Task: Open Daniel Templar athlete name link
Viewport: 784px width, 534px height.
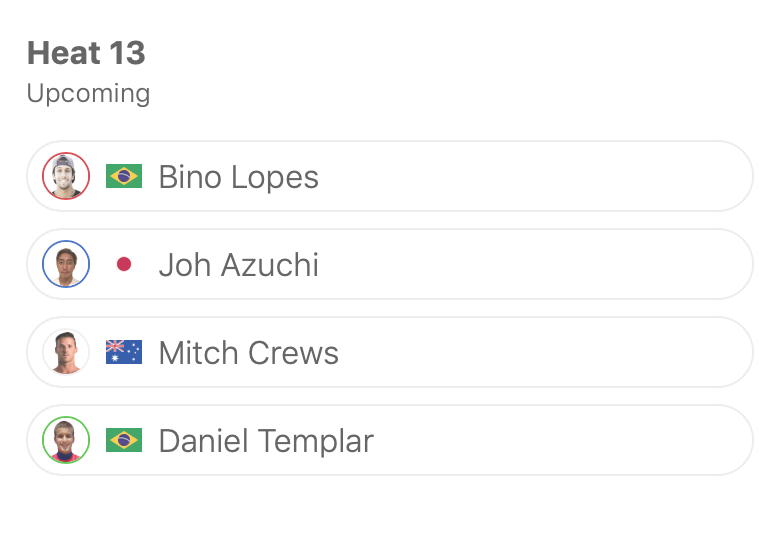Action: pyautogui.click(x=266, y=441)
